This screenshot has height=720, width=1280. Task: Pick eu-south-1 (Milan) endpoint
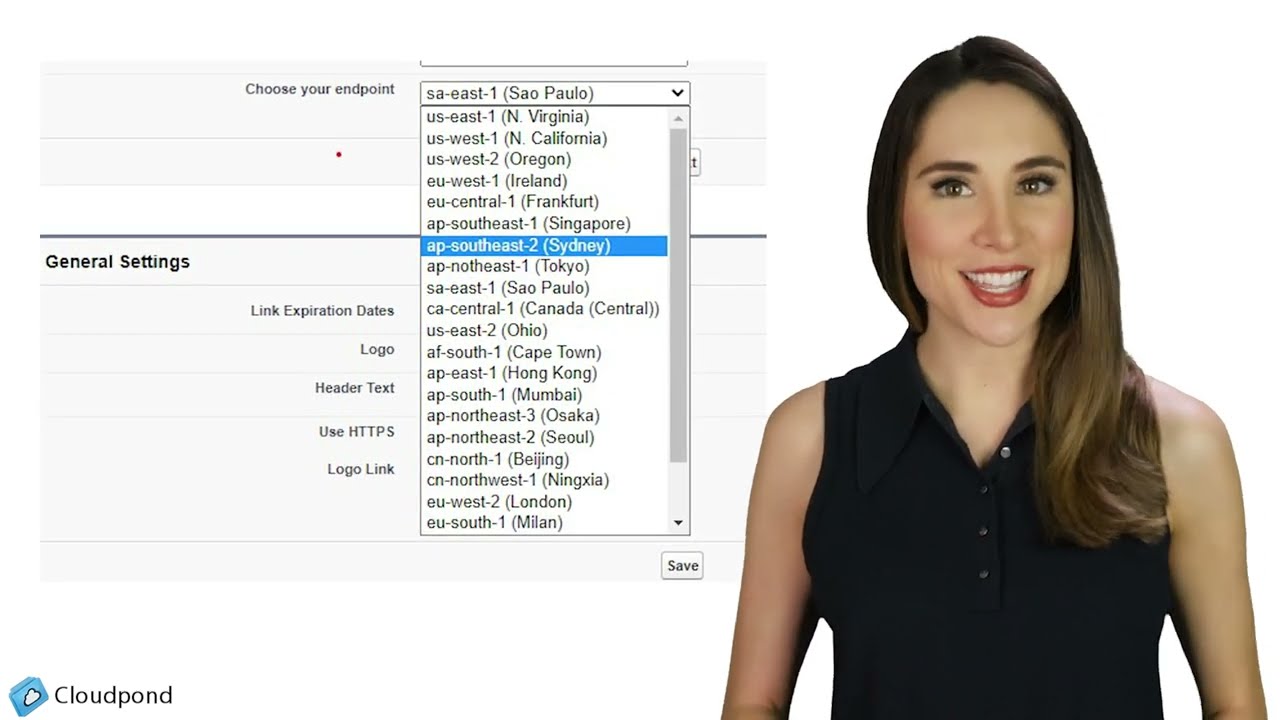544,523
